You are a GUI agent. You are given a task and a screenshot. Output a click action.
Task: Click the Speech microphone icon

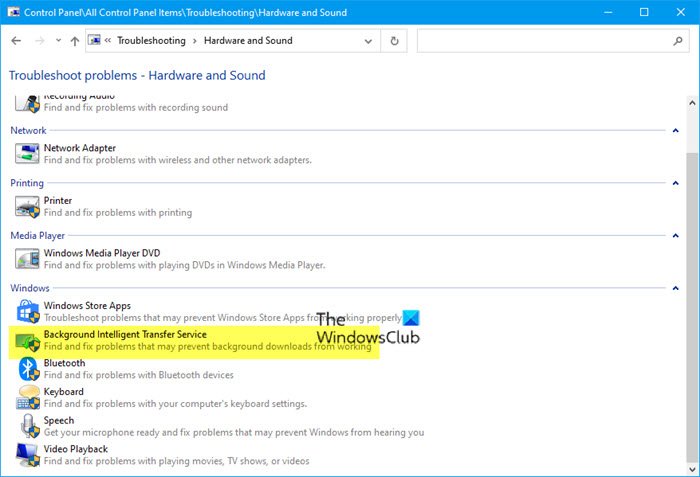click(x=30, y=426)
